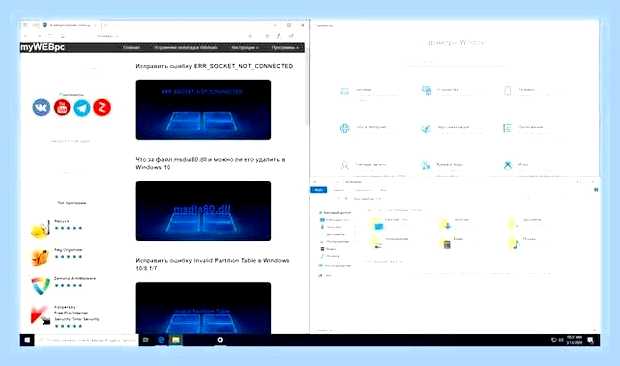Image resolution: width=620 pixels, height=366 pixels.
Task: Click the browser back arrow
Action: (26, 36)
